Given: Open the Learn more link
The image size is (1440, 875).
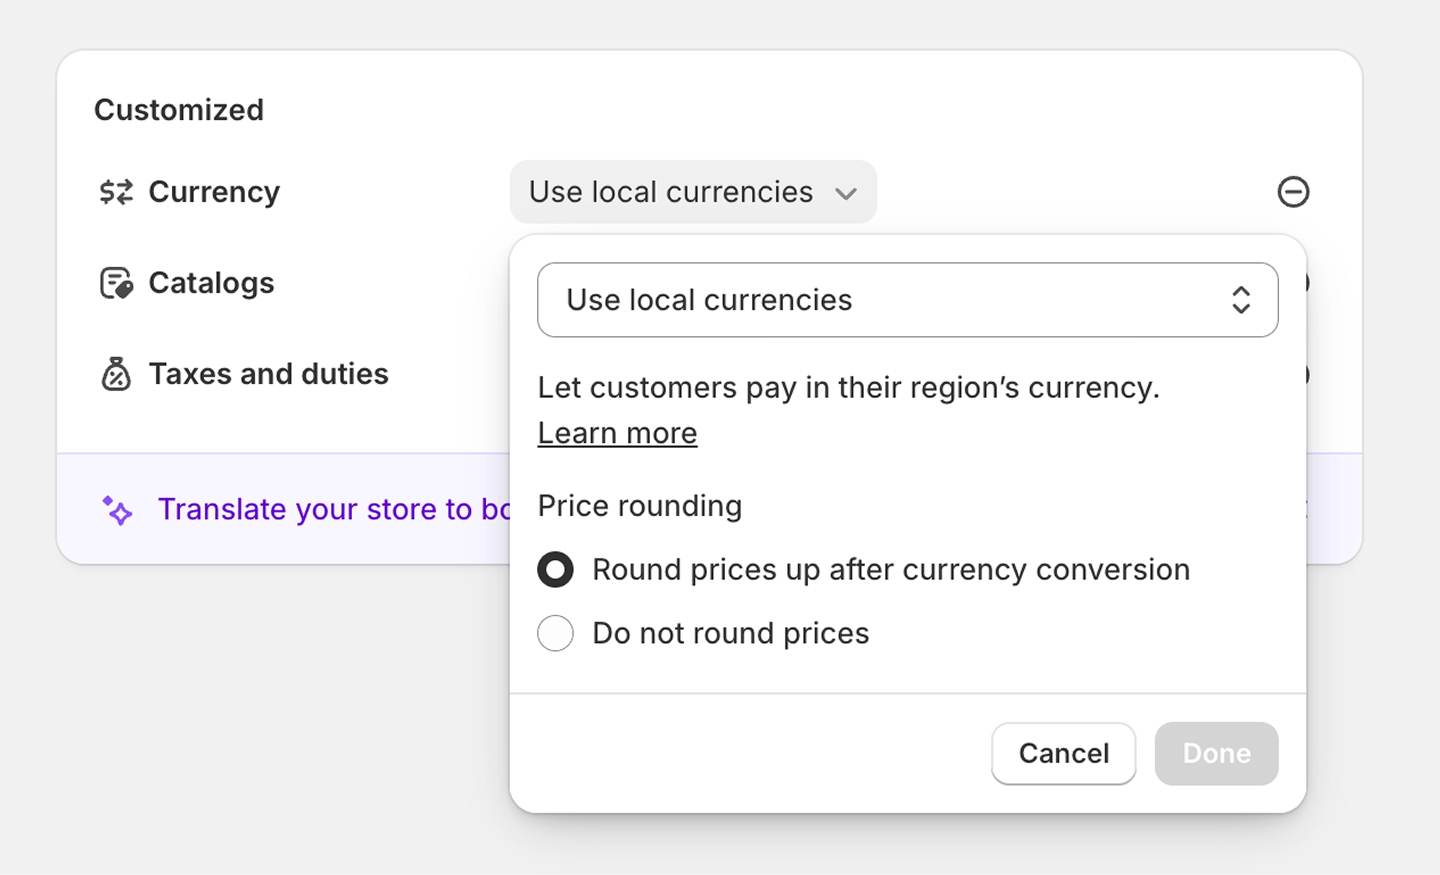Looking at the screenshot, I should [617, 433].
